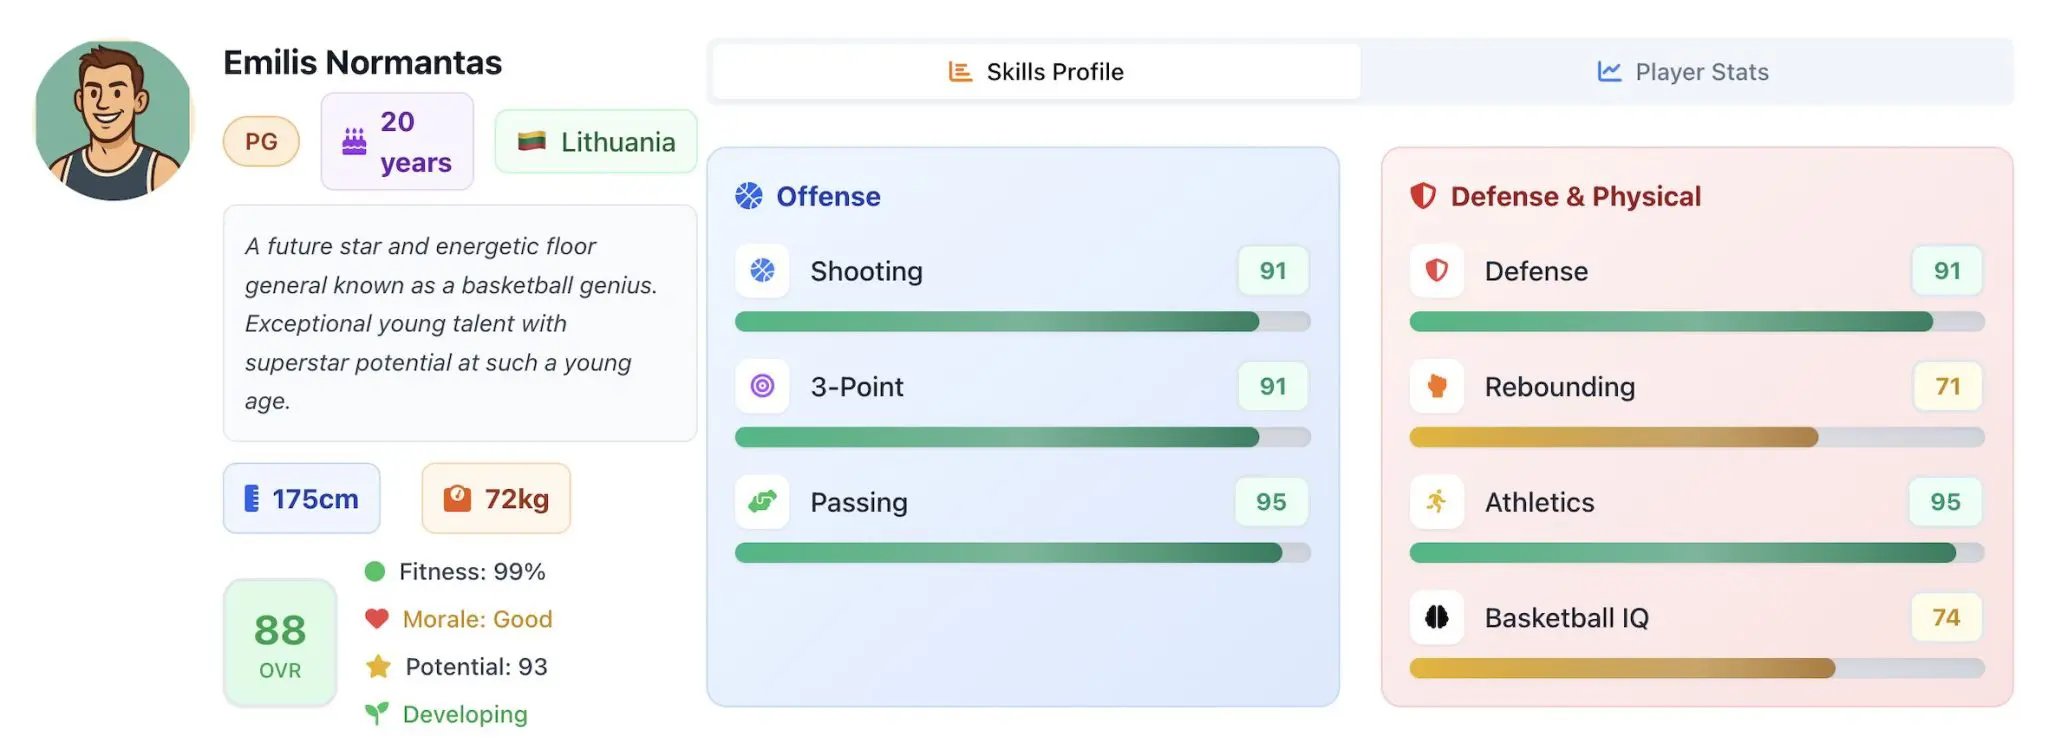
Task: Click Emilis Normantas's avatar portrait
Action: (x=113, y=120)
